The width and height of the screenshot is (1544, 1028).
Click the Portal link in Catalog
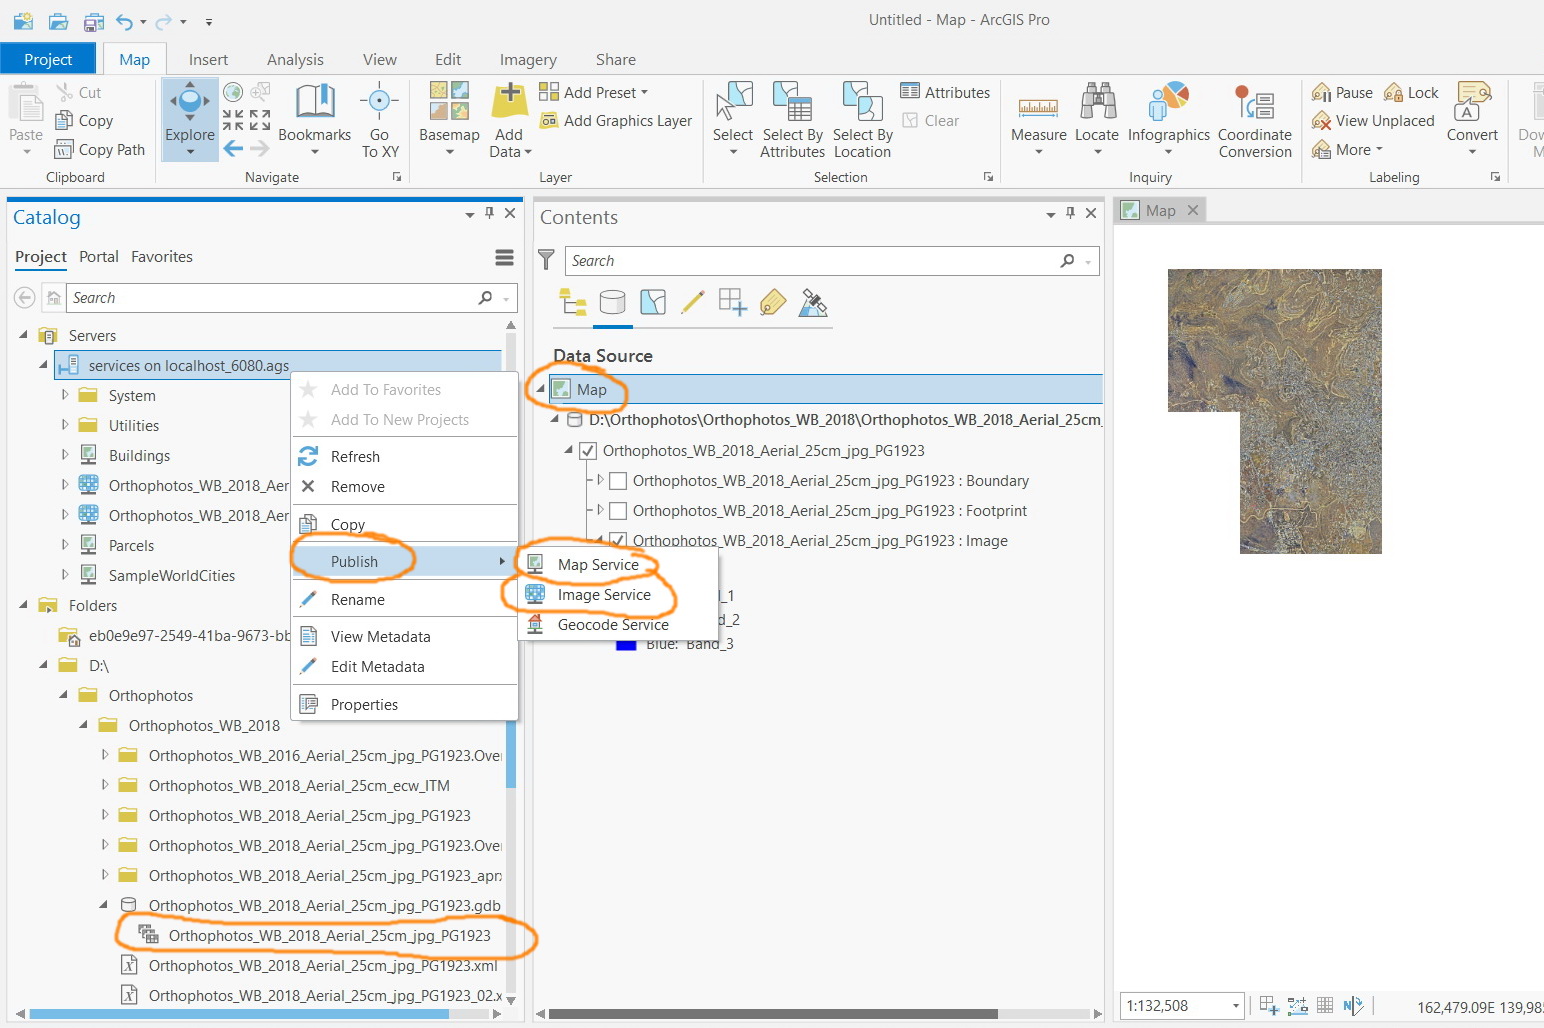[99, 257]
